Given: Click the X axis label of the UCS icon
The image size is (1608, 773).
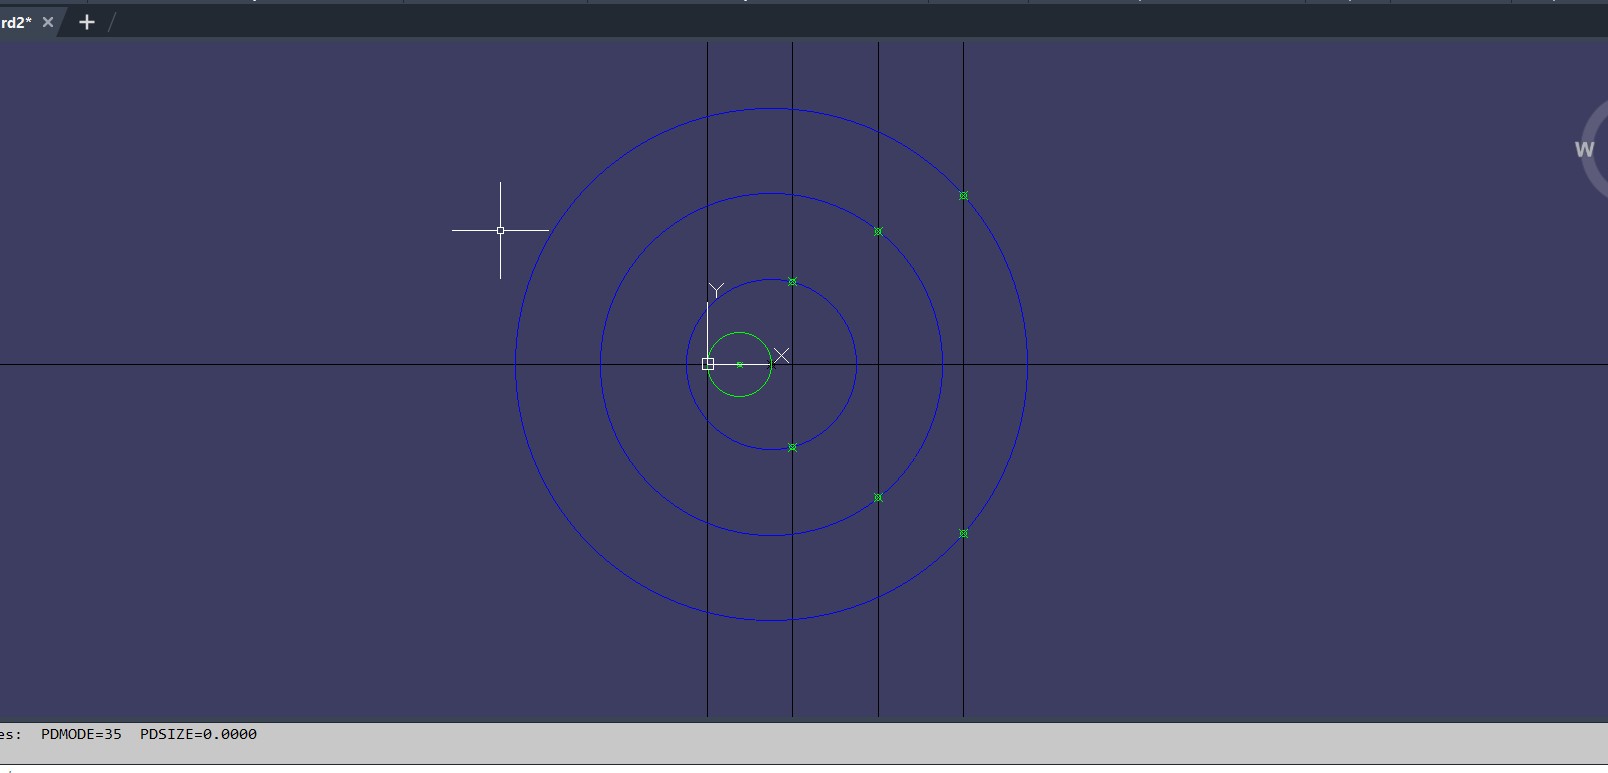Looking at the screenshot, I should pos(782,356).
